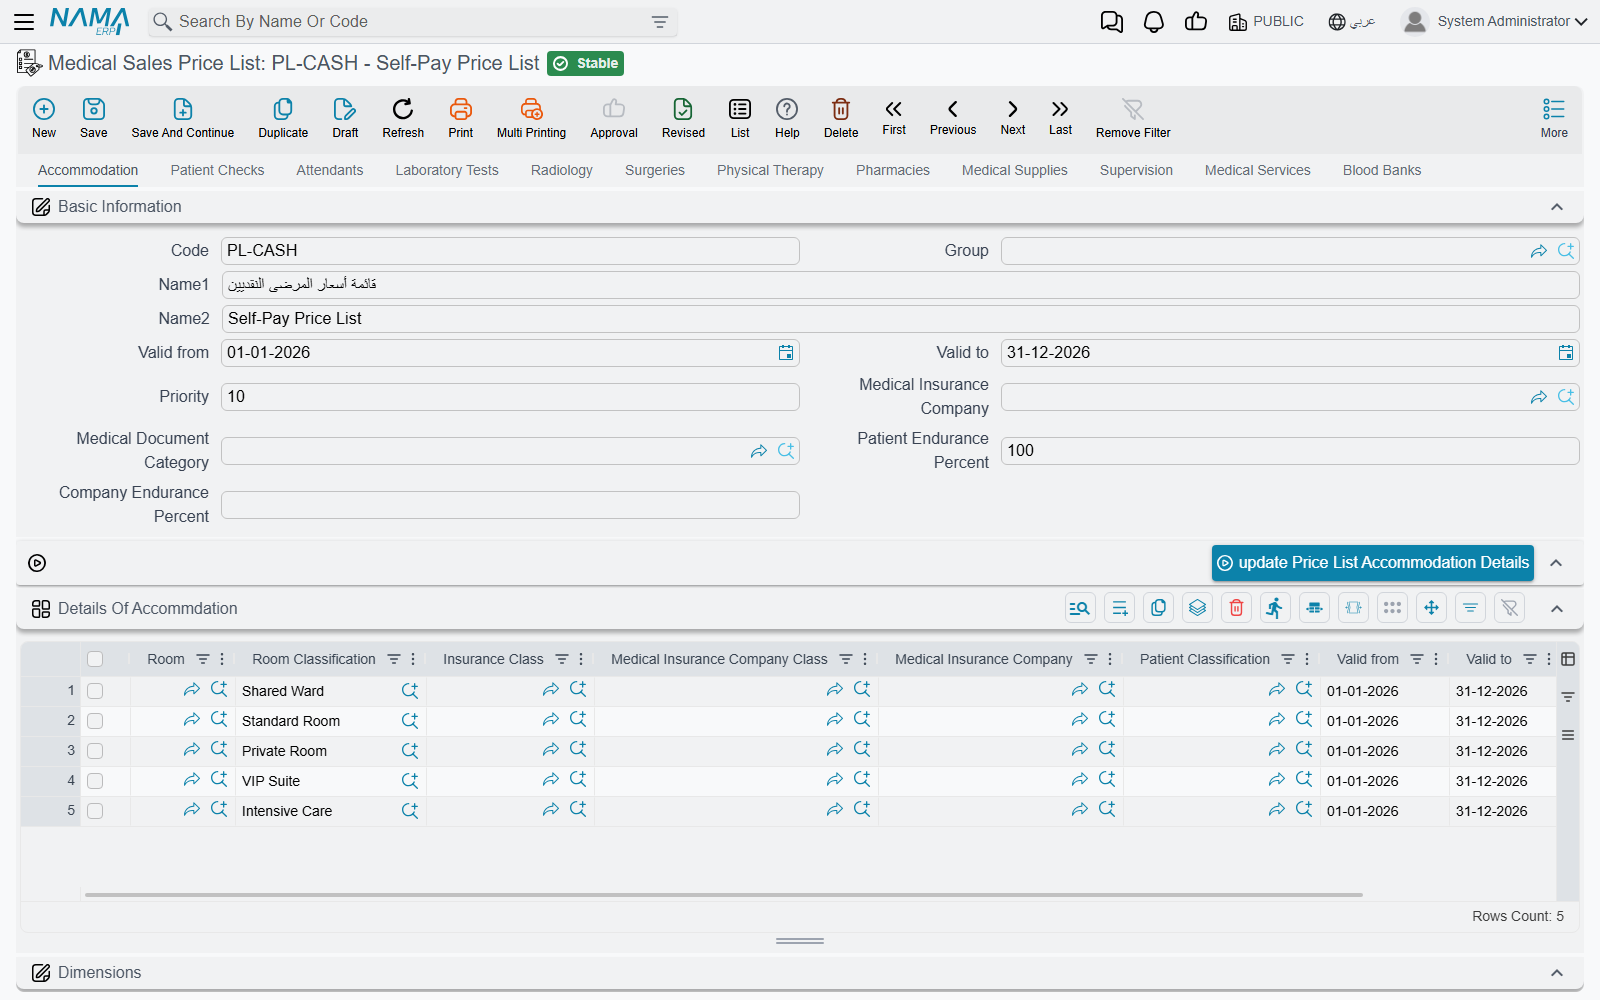
Task: Click the Approval button
Action: click(614, 117)
